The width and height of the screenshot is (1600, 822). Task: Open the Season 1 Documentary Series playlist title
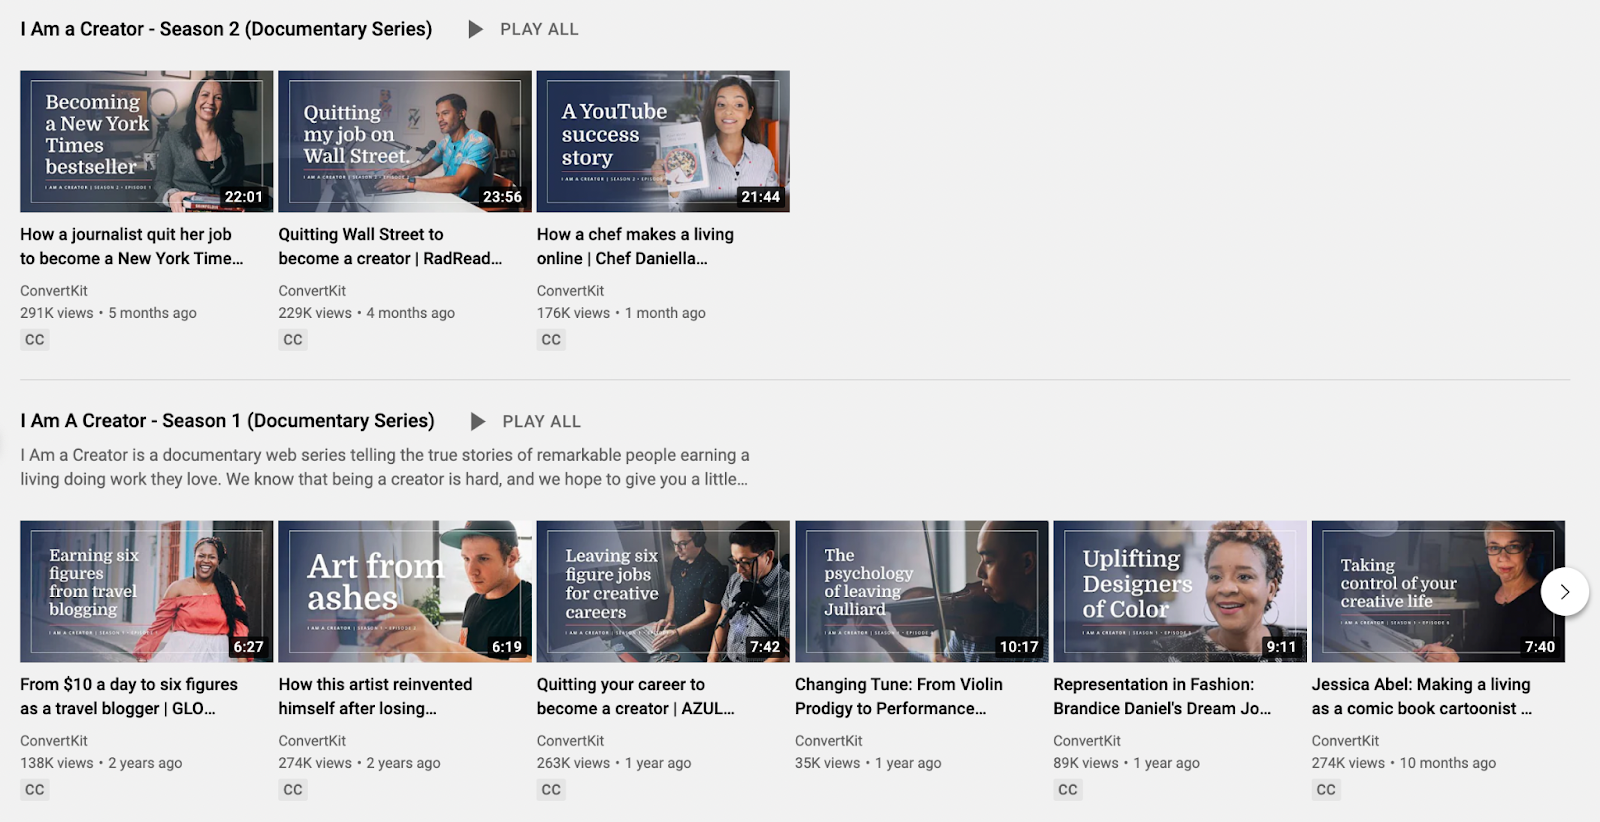click(227, 421)
